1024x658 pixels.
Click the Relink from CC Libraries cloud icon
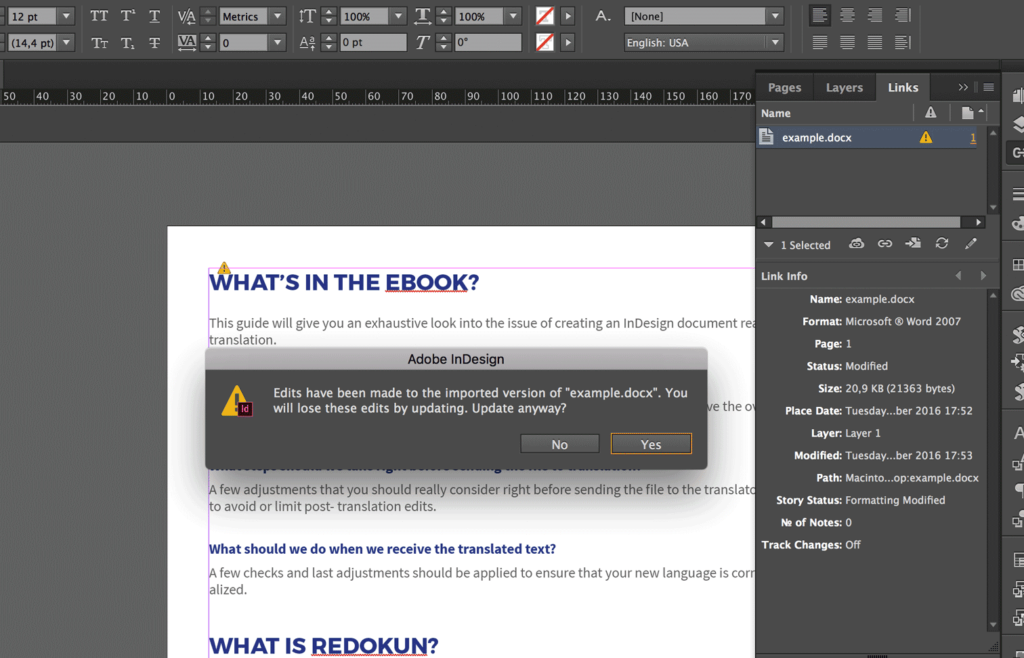856,244
